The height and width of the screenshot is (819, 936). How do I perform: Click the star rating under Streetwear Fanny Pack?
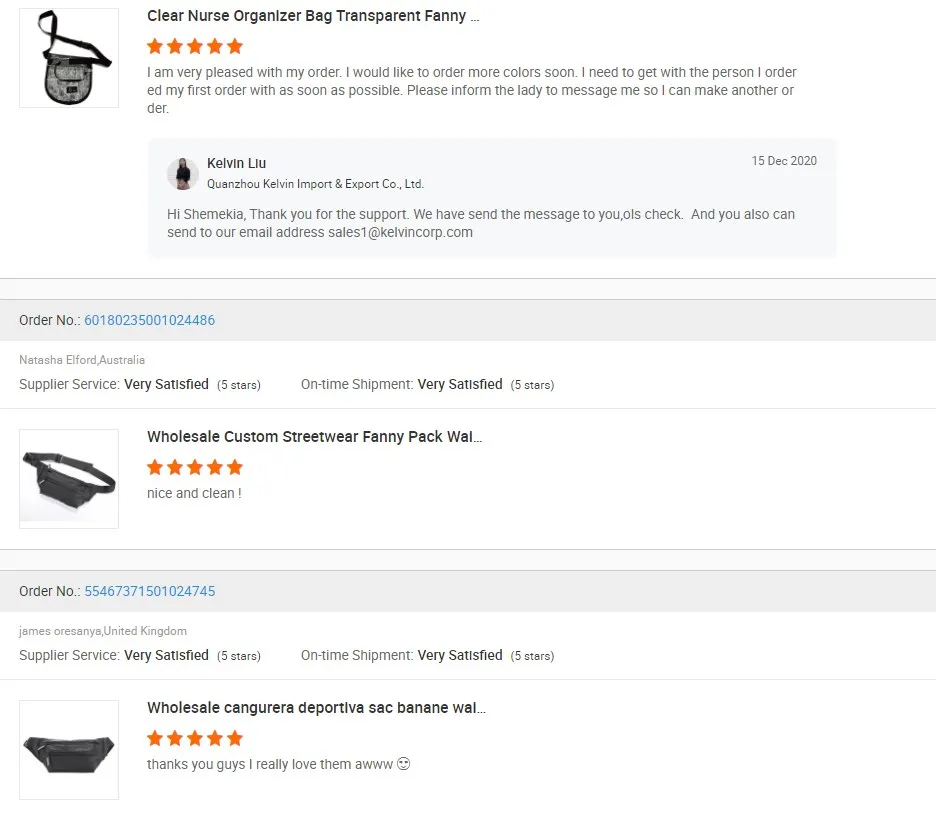[x=195, y=467]
